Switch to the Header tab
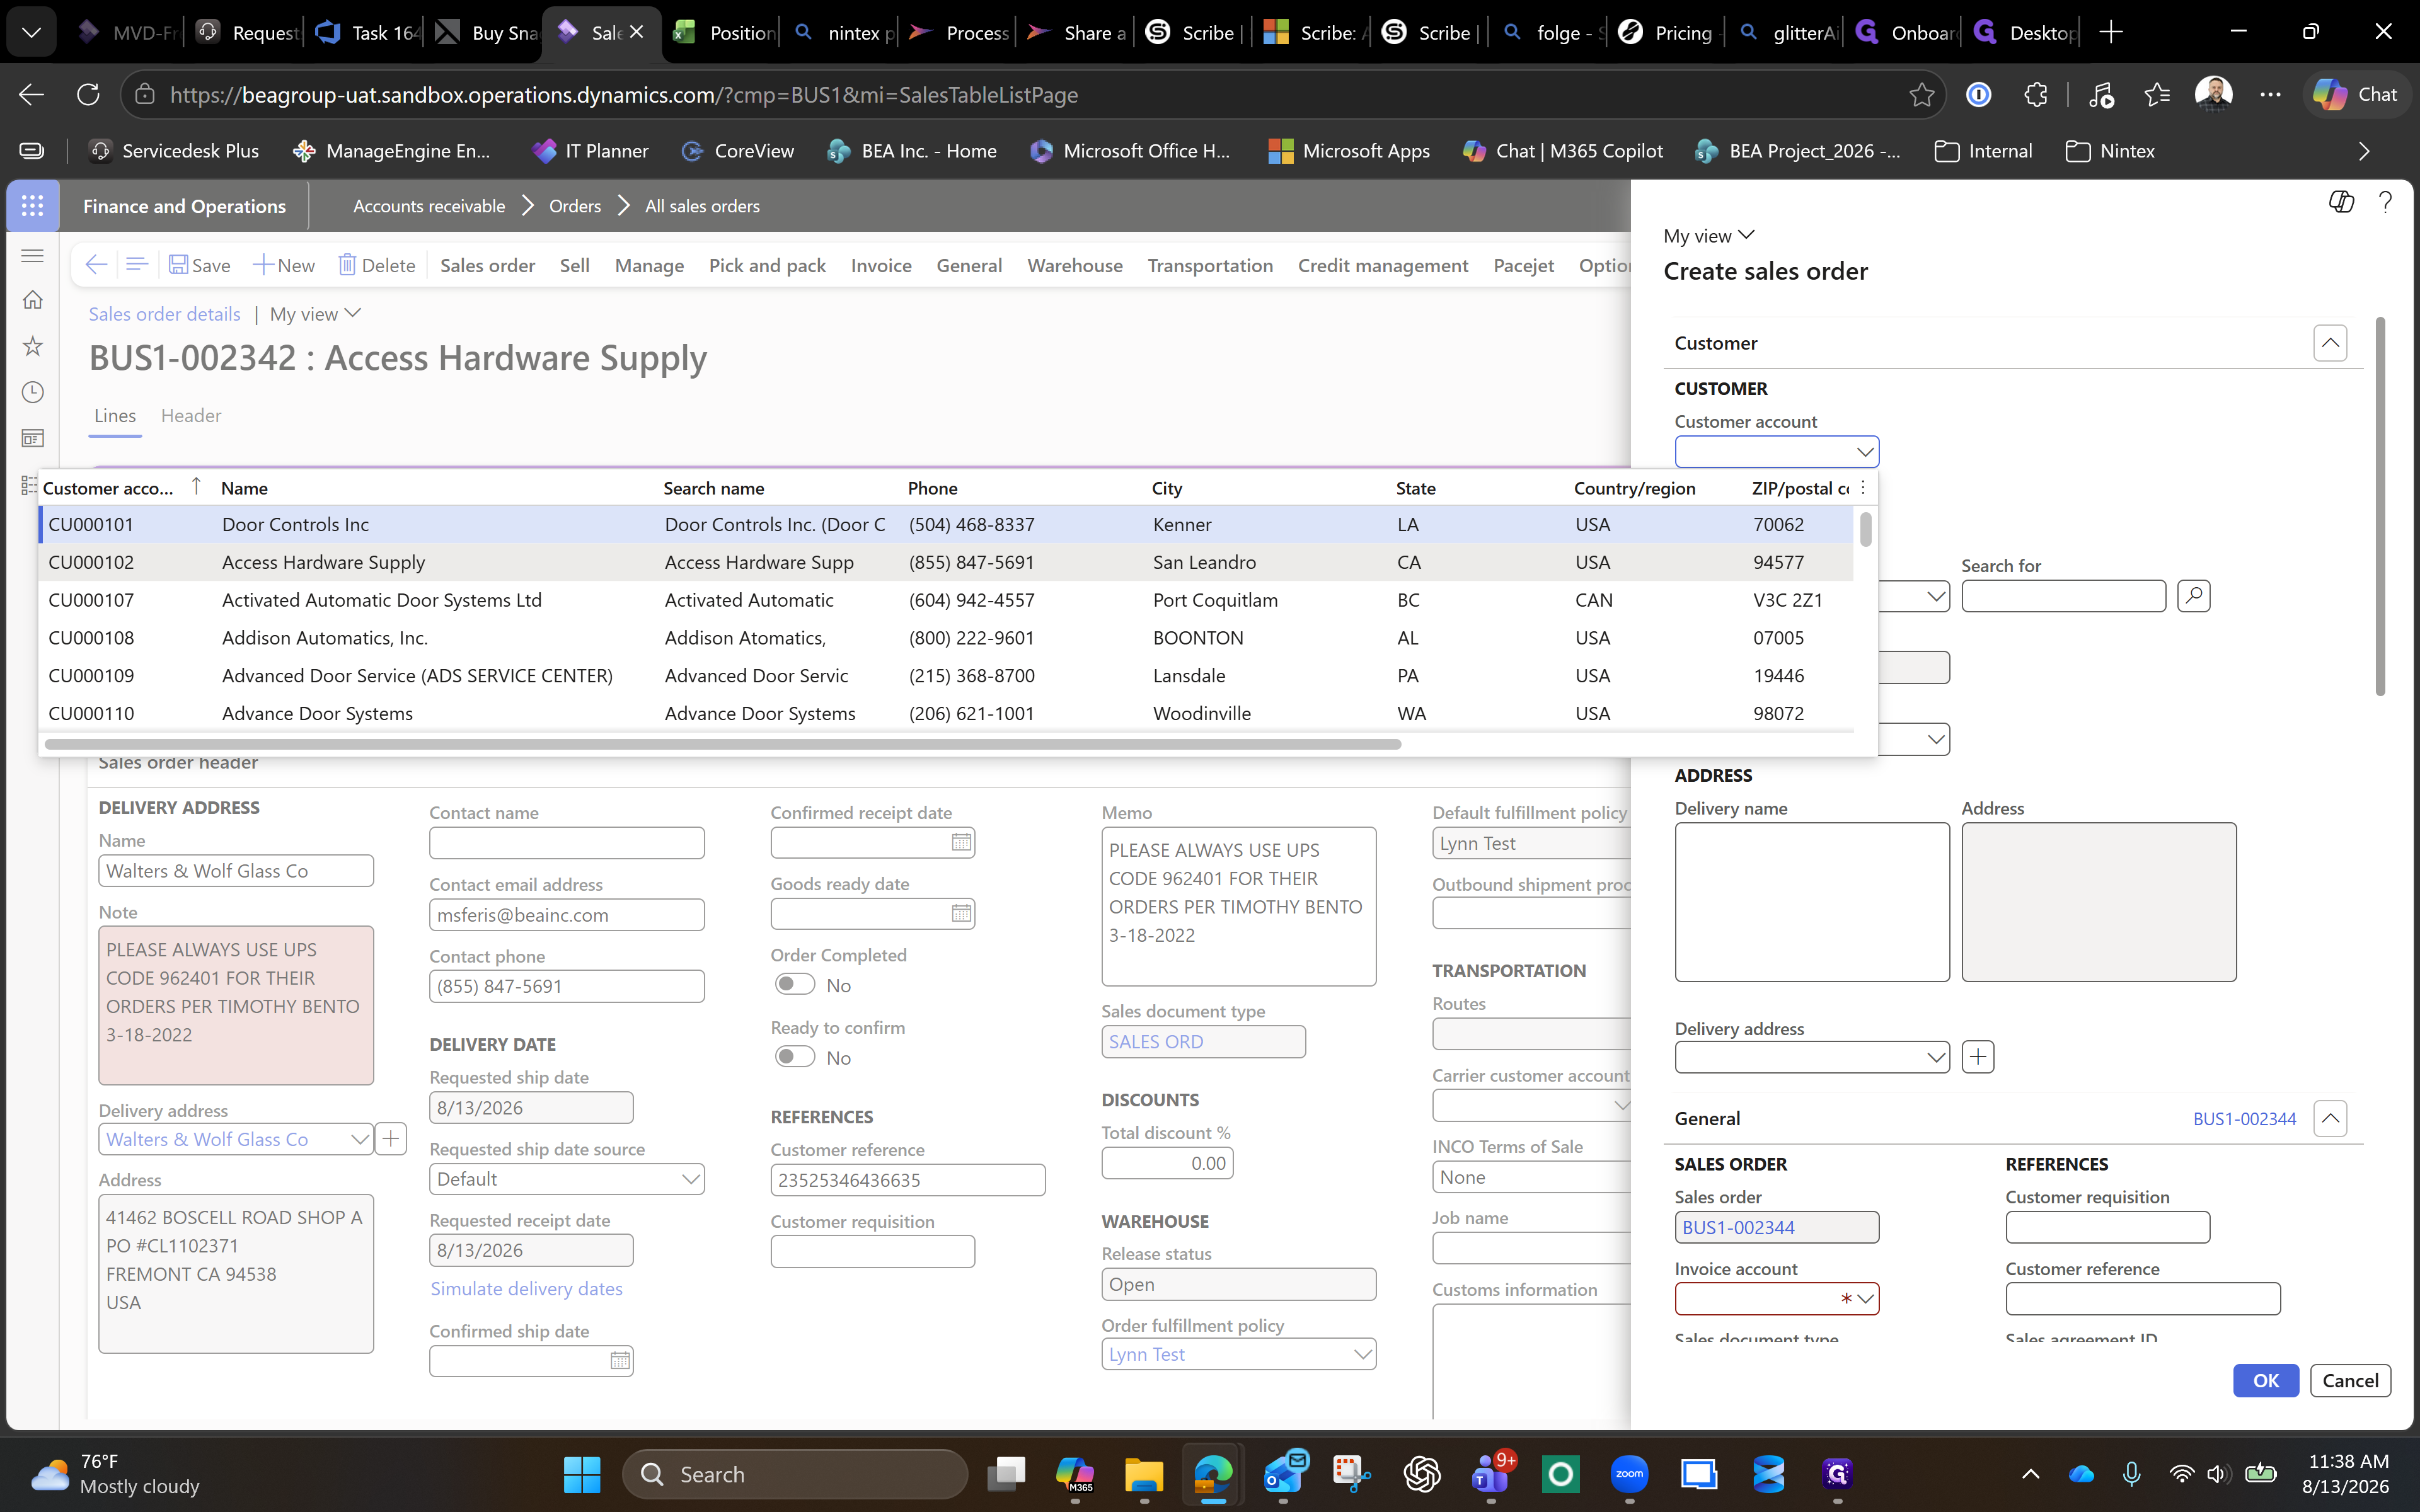This screenshot has width=2420, height=1512. click(x=191, y=415)
